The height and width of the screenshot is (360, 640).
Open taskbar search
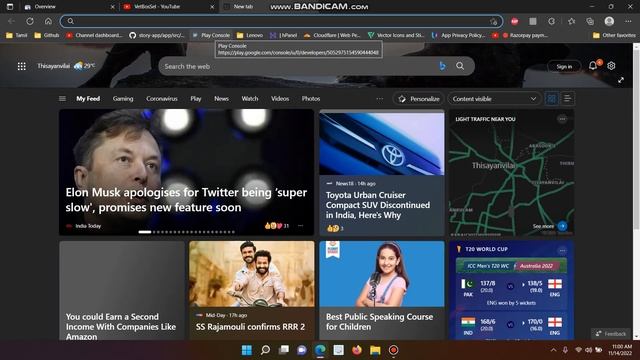pos(265,350)
